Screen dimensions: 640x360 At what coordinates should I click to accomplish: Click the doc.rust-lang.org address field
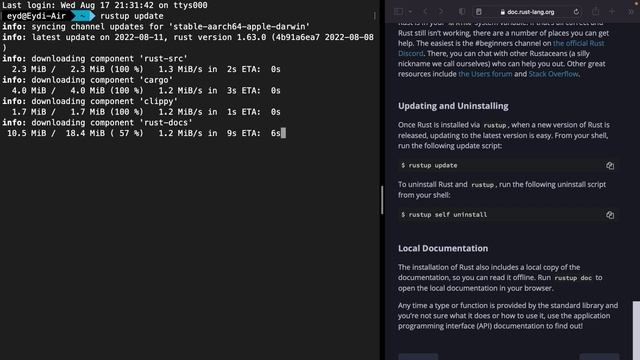pyautogui.click(x=527, y=12)
